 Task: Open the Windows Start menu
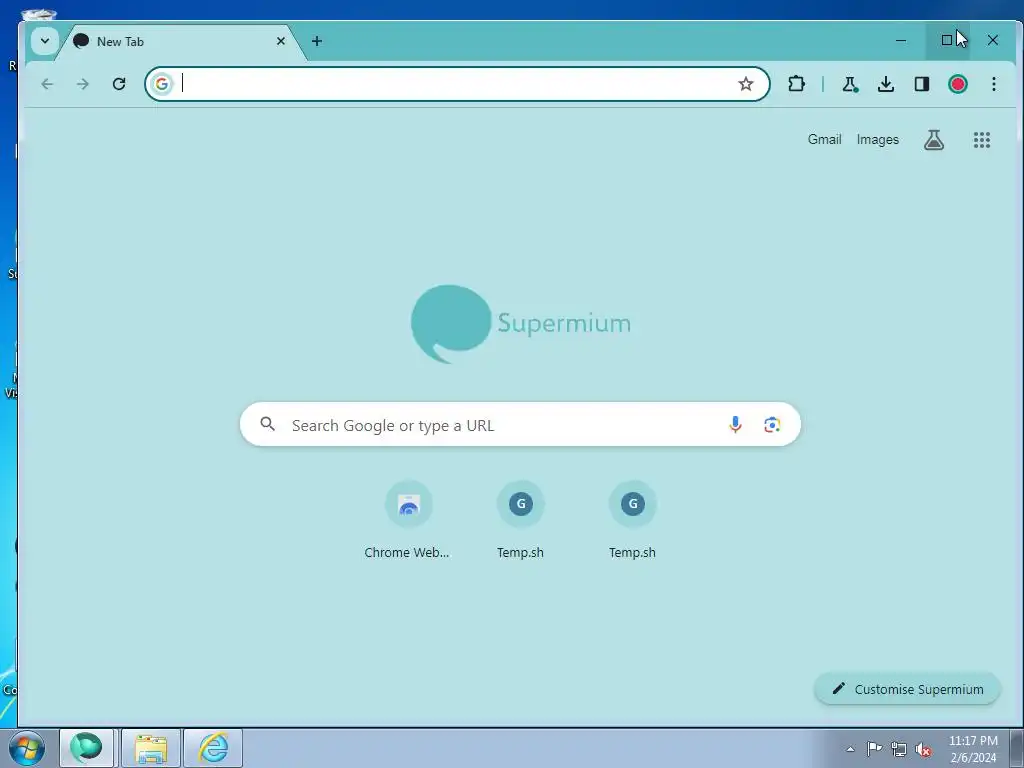pyautogui.click(x=27, y=748)
